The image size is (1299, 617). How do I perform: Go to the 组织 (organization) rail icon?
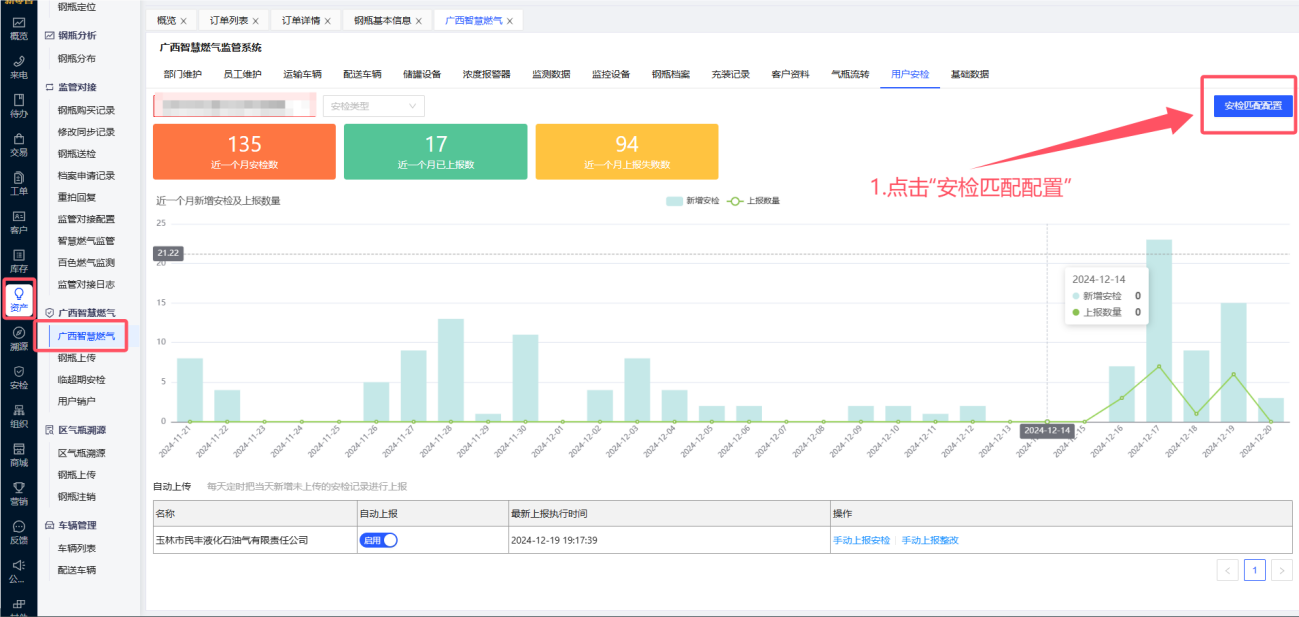pos(18,416)
